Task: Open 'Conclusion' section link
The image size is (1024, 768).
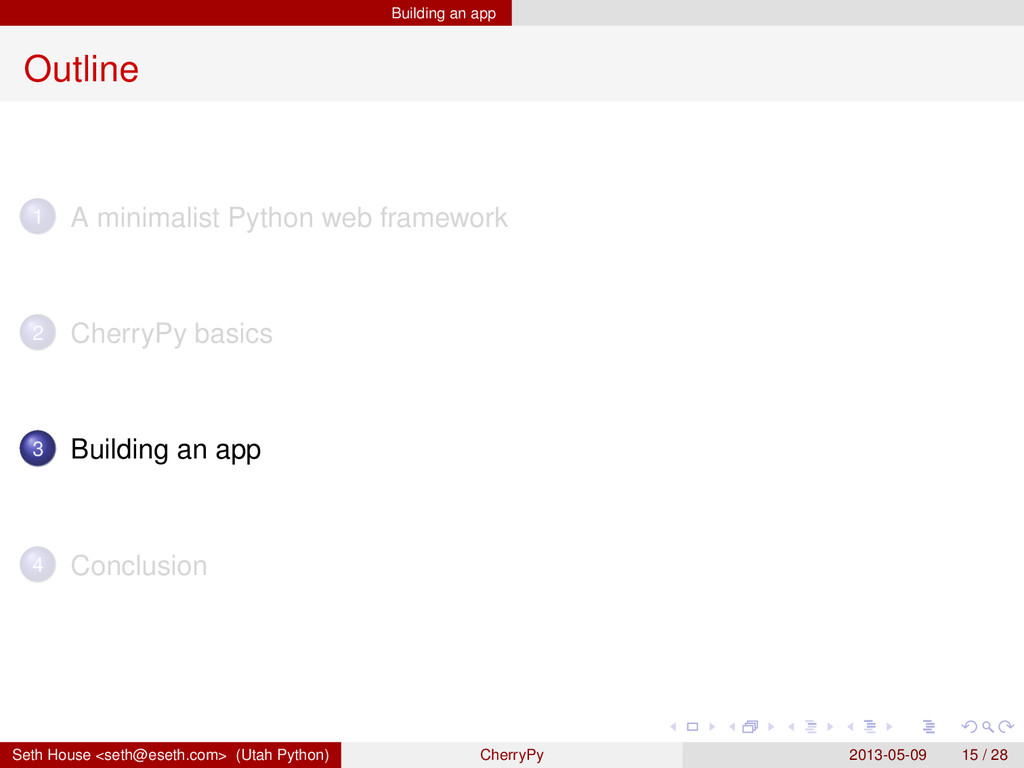Action: click(x=139, y=566)
